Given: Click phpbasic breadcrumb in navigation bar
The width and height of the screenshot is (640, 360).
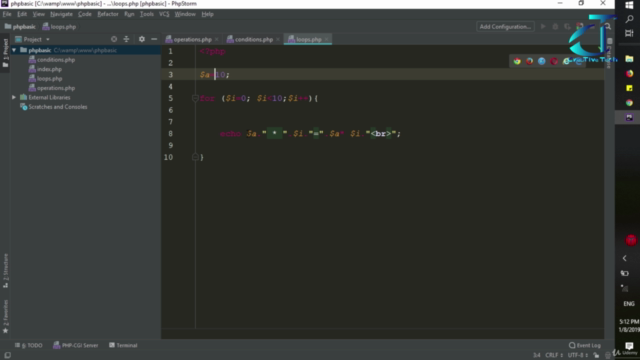Looking at the screenshot, I should (x=20, y=27).
